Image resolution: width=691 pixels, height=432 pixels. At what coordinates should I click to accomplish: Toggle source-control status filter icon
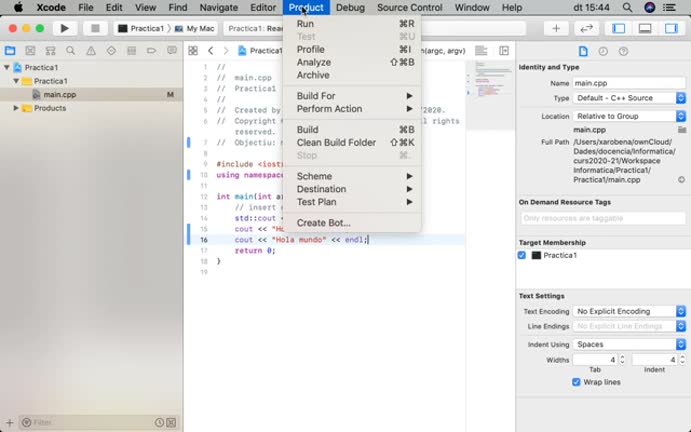(x=171, y=422)
